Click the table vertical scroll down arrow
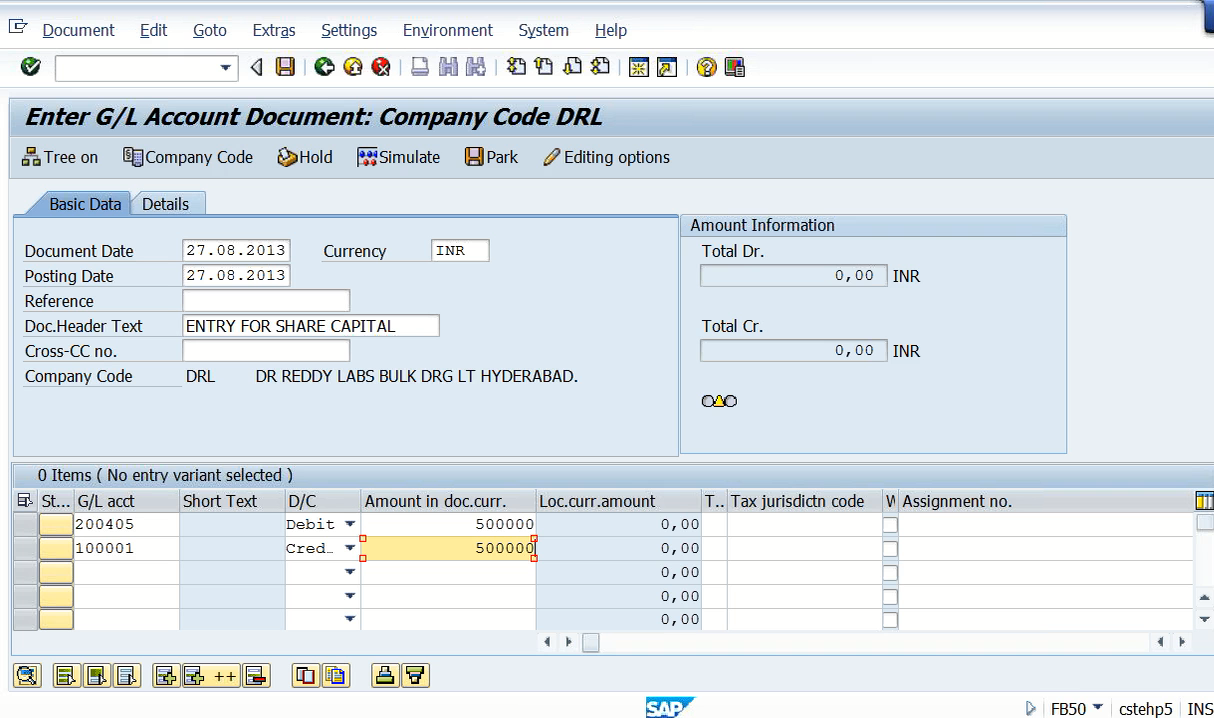 tap(1205, 620)
